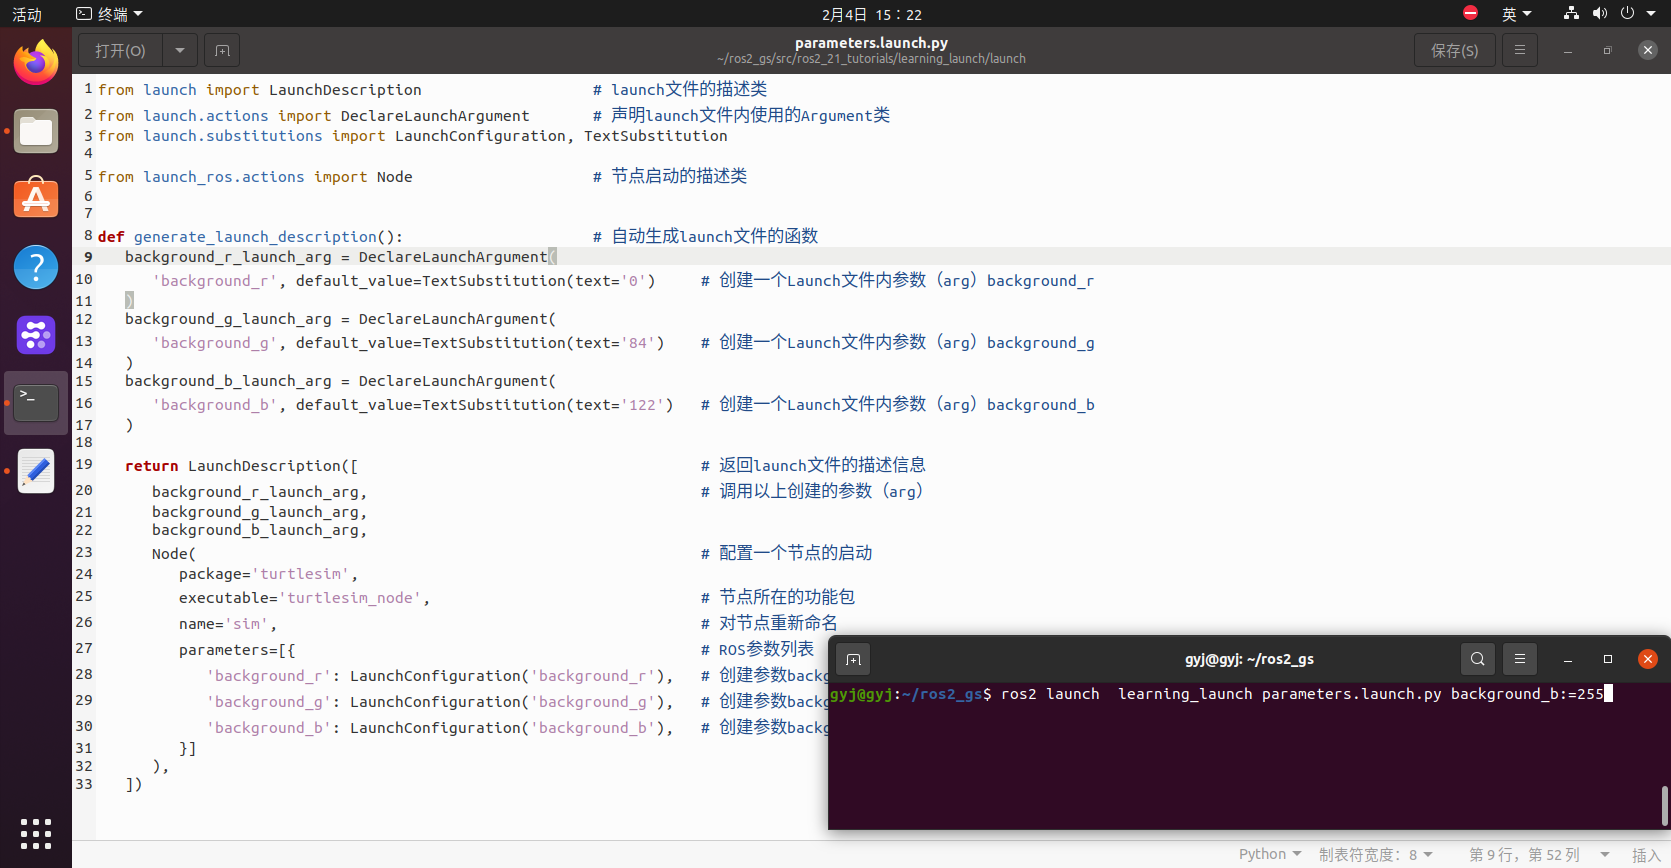Open Ubuntu Software from the dock
1671x868 pixels.
click(x=36, y=199)
